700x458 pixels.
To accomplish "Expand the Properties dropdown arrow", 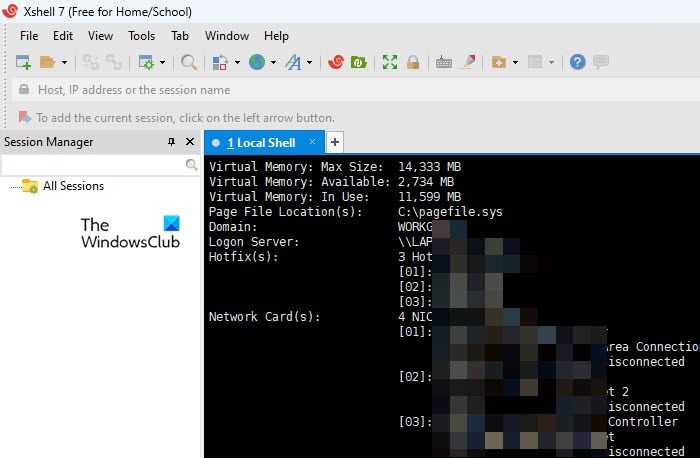I will click(162, 62).
